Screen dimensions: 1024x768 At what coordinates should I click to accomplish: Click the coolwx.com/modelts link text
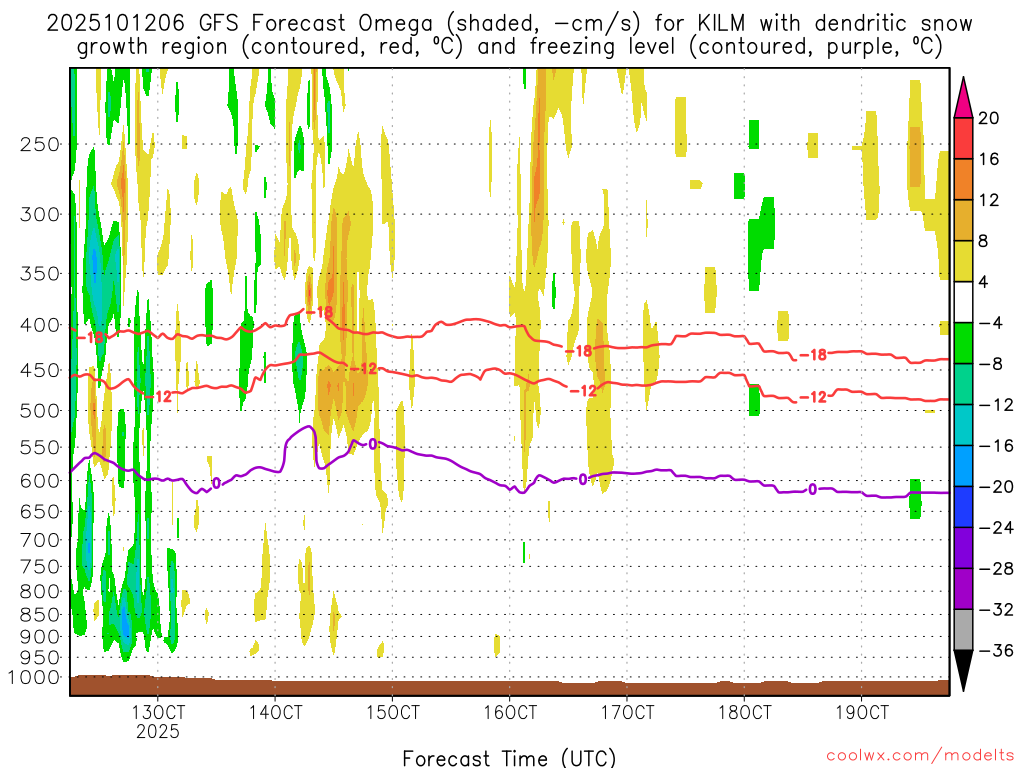(x=920, y=756)
